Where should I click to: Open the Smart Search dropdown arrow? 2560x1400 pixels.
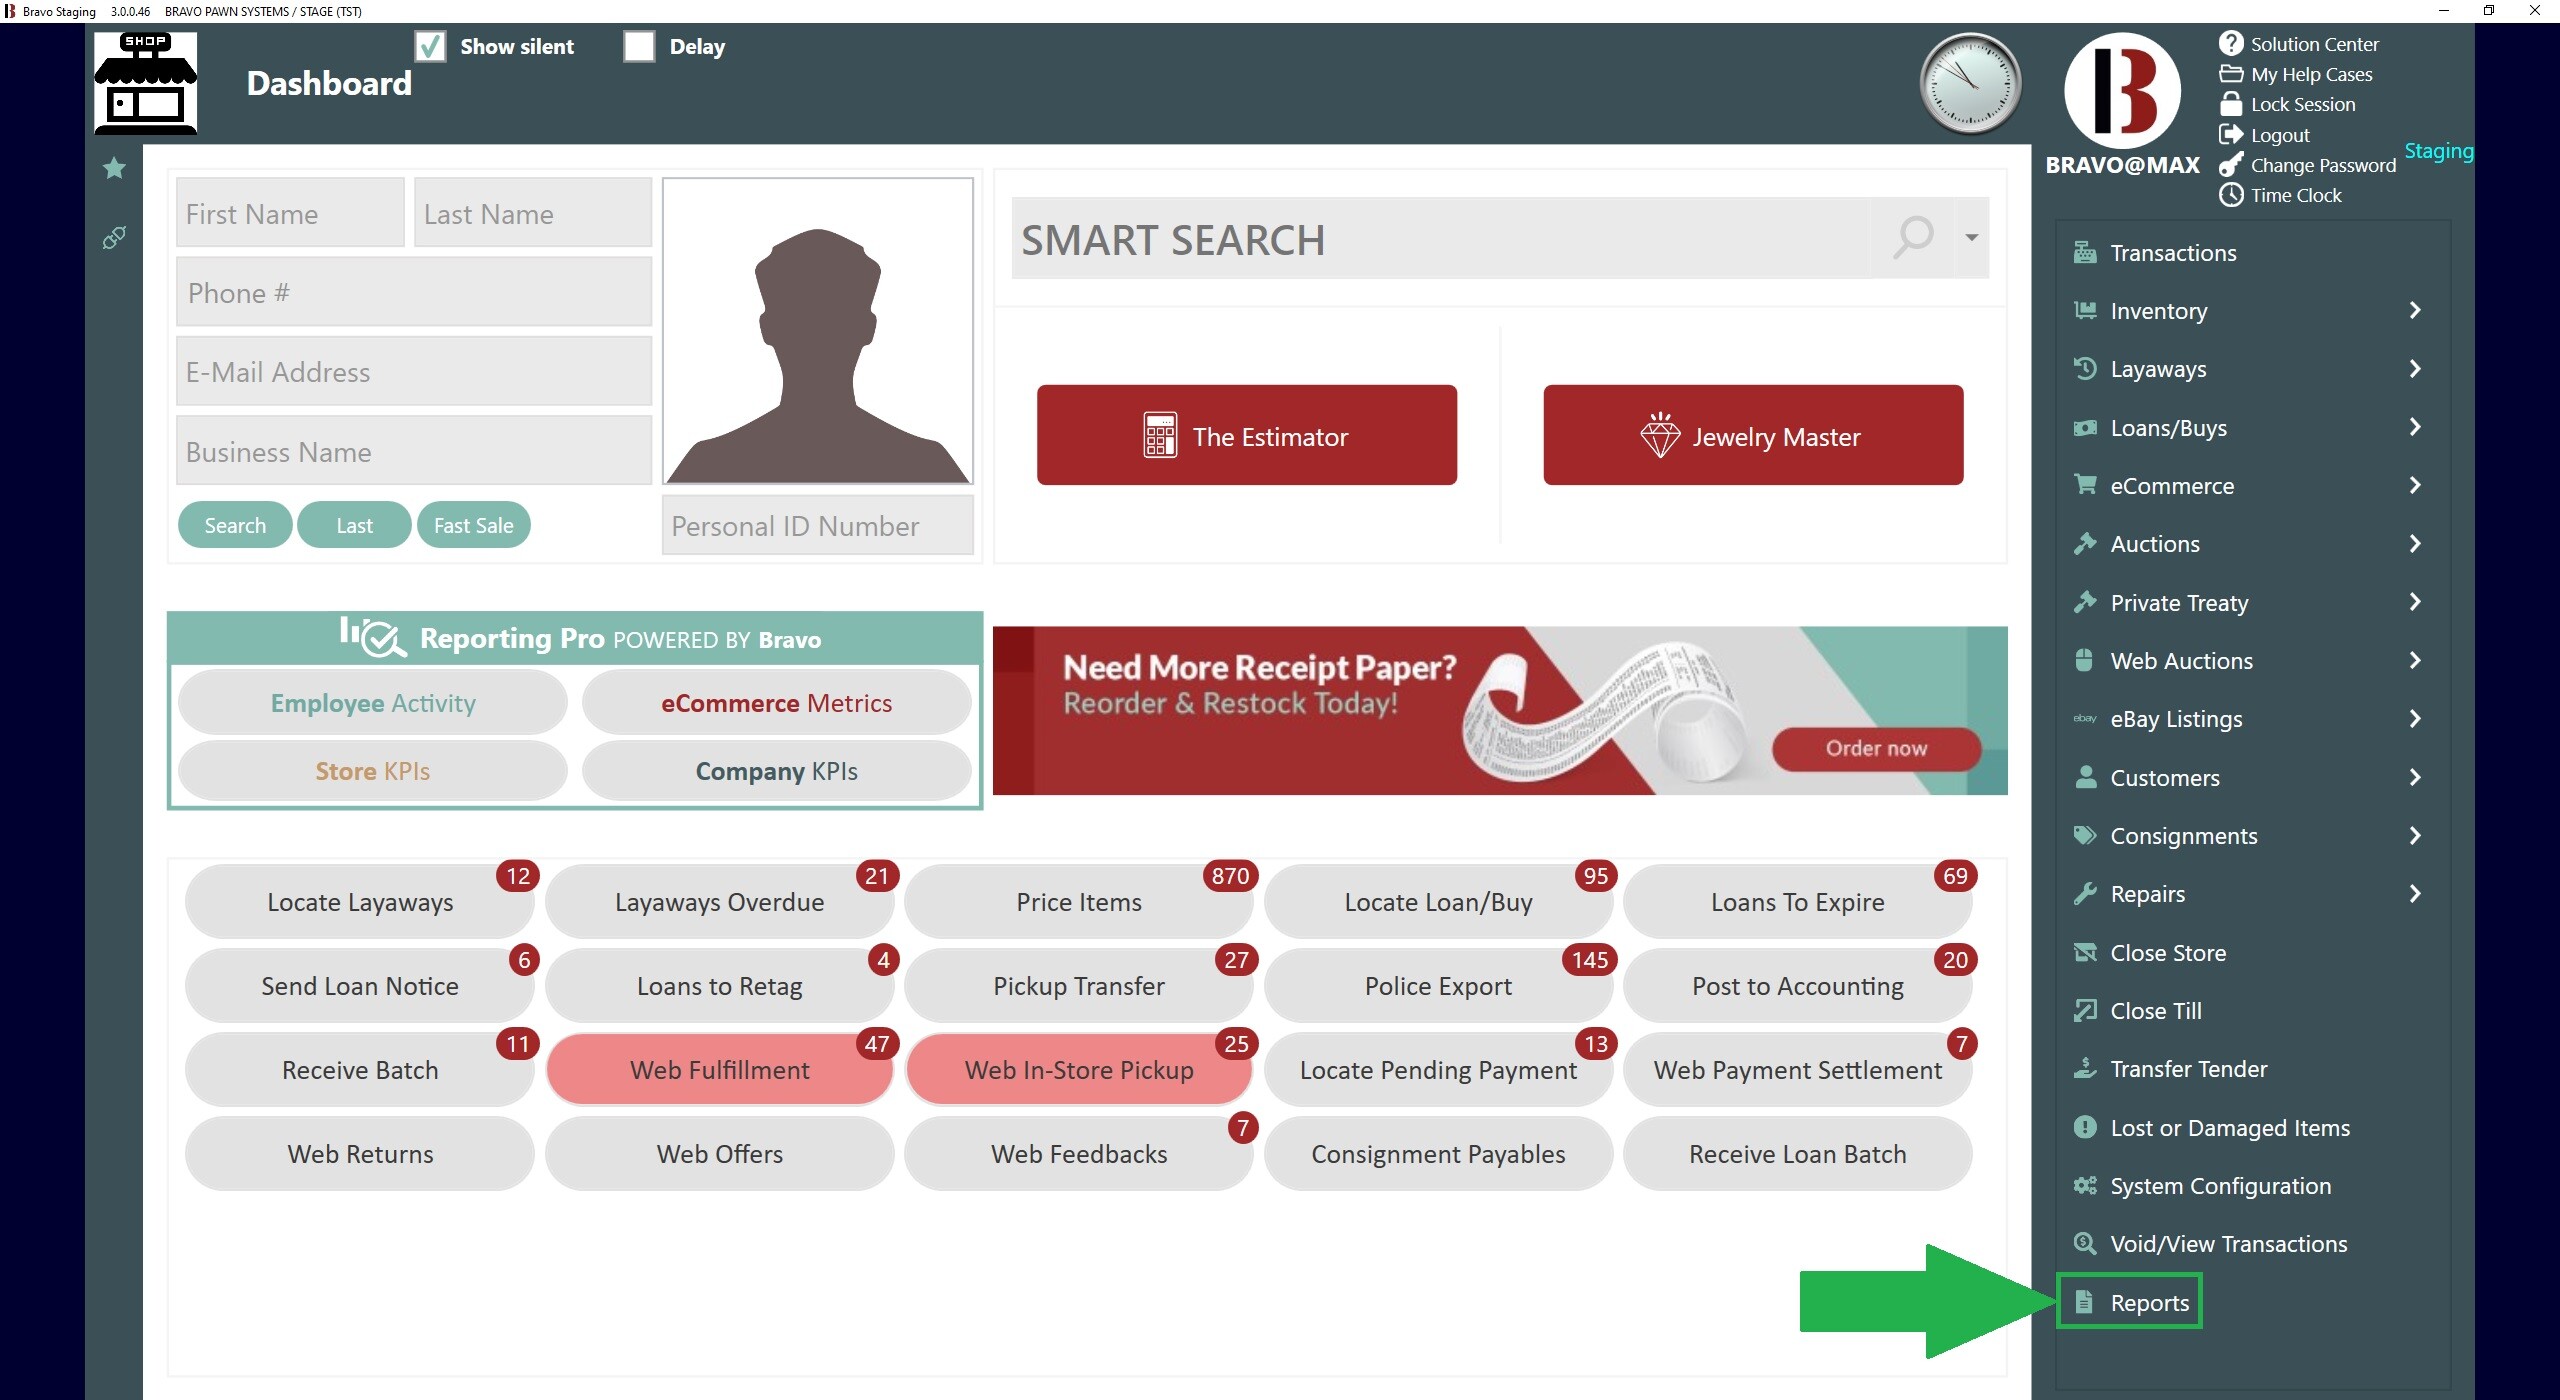1971,238
